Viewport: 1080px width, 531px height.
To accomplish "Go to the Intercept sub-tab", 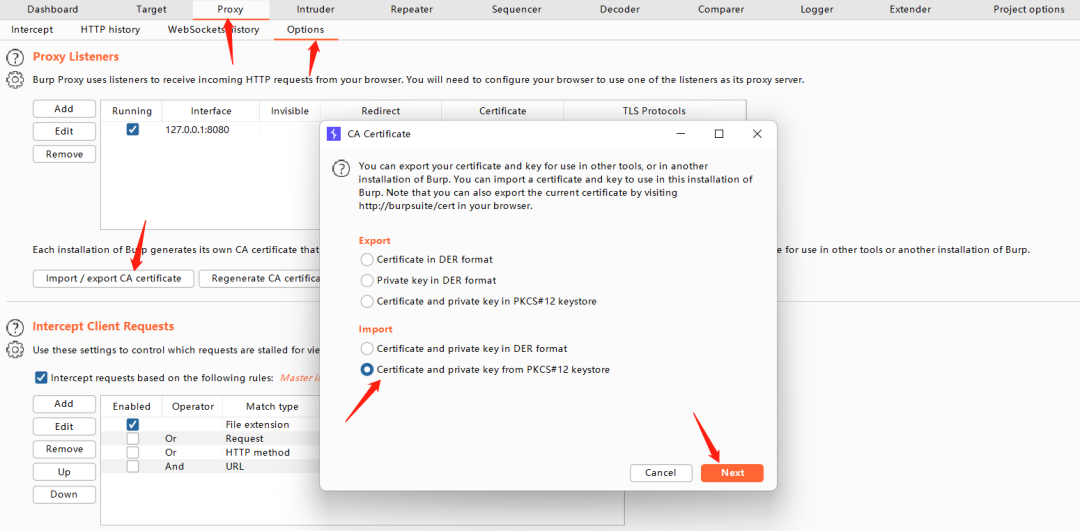I will (x=32, y=30).
